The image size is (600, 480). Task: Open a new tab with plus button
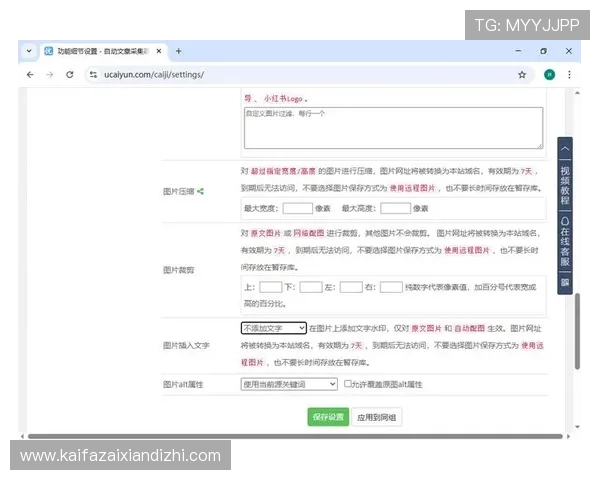coord(178,51)
